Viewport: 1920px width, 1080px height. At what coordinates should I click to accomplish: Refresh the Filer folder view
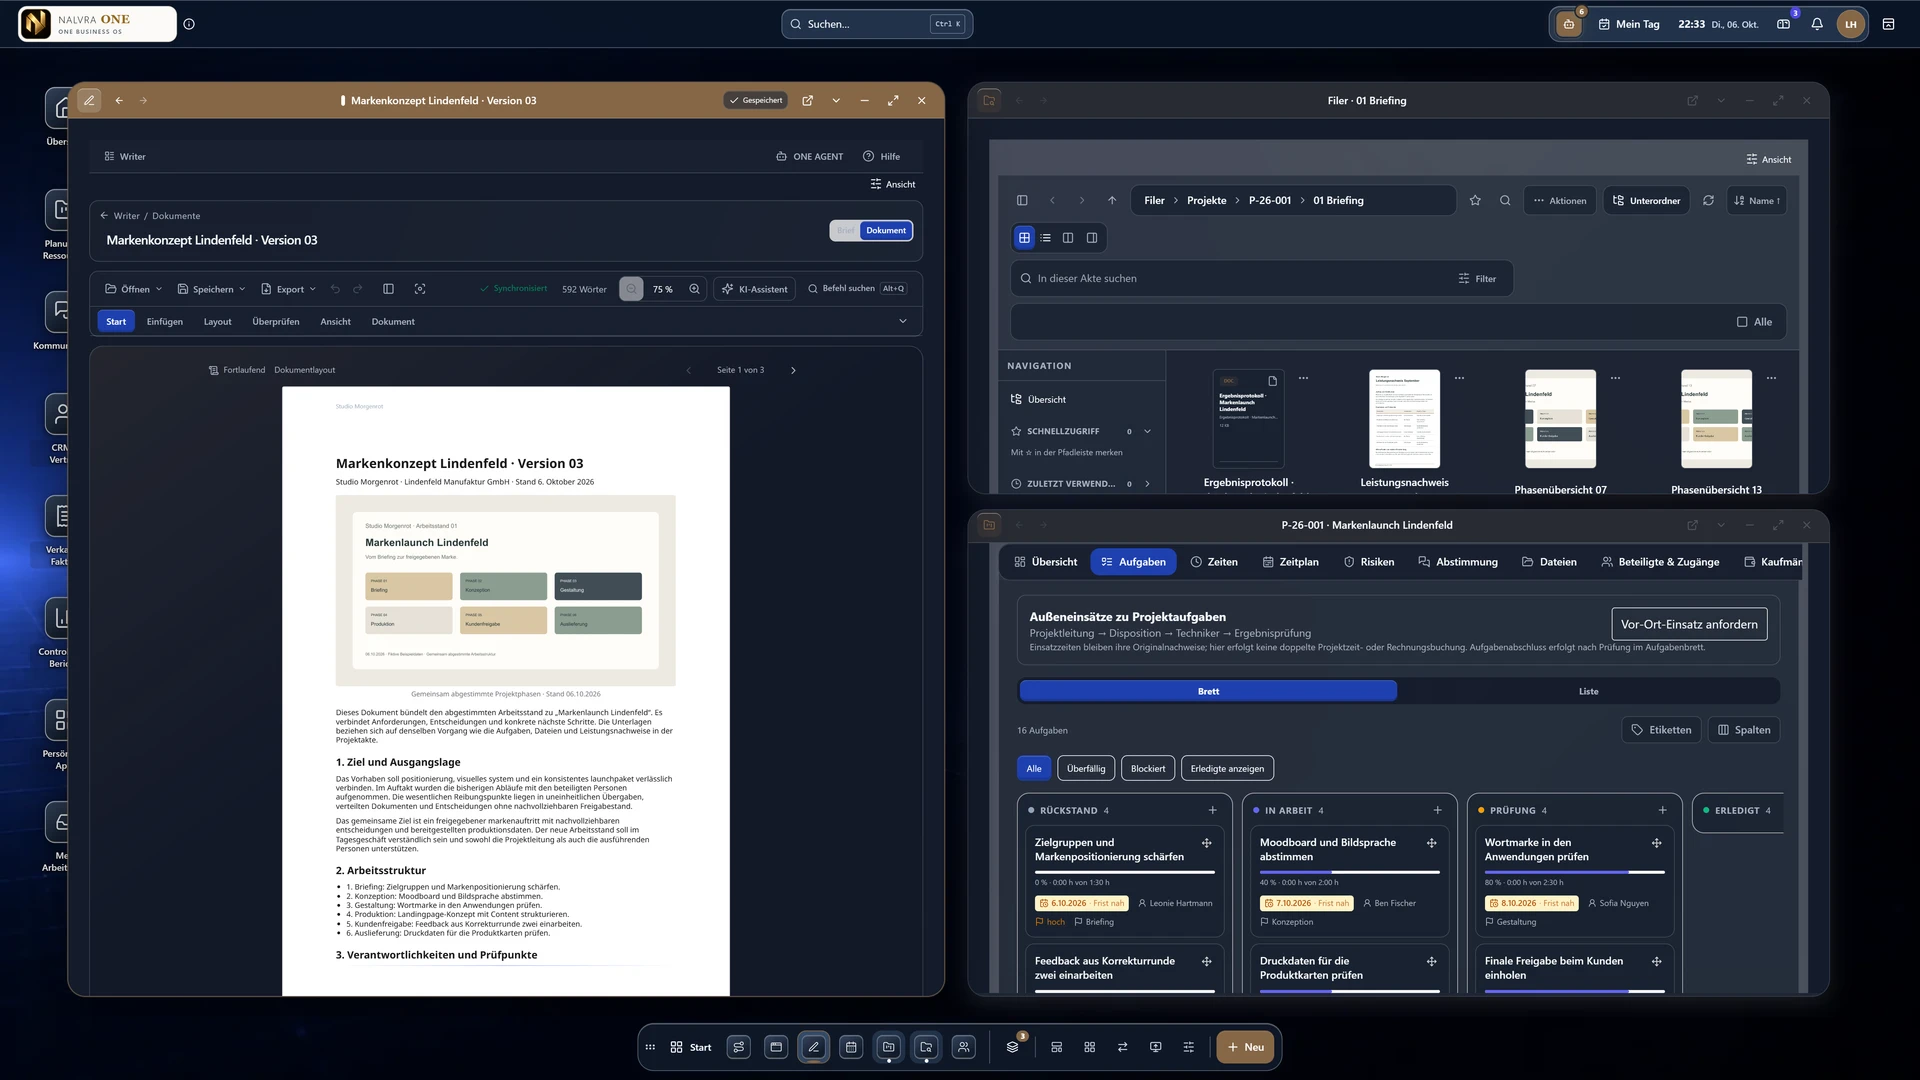coord(1708,200)
